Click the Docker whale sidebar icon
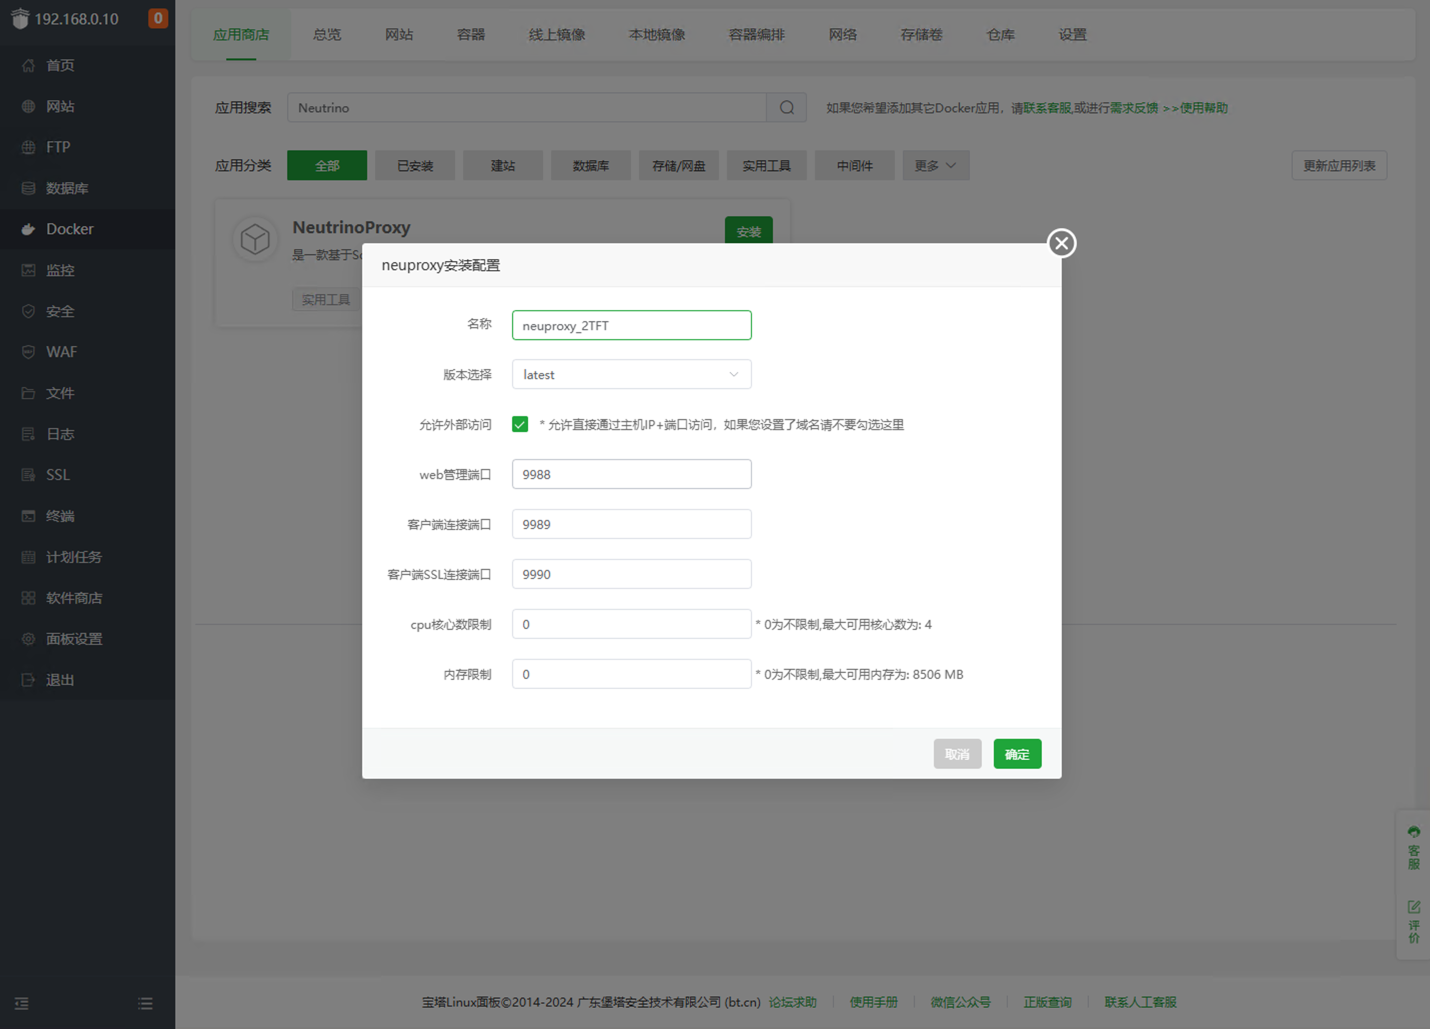The width and height of the screenshot is (1430, 1029). (28, 229)
